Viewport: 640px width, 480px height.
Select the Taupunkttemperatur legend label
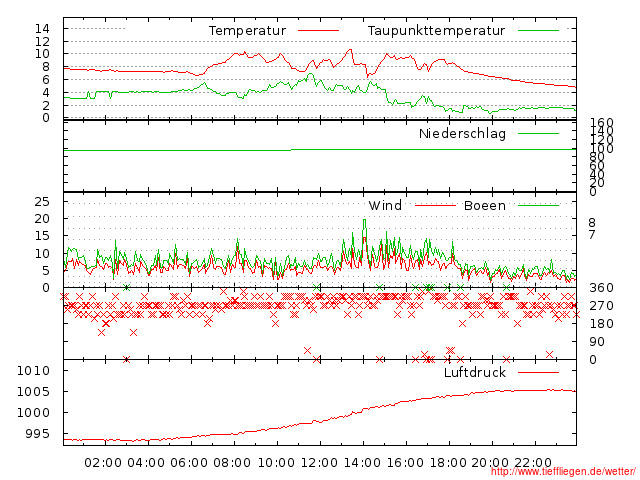click(x=436, y=31)
